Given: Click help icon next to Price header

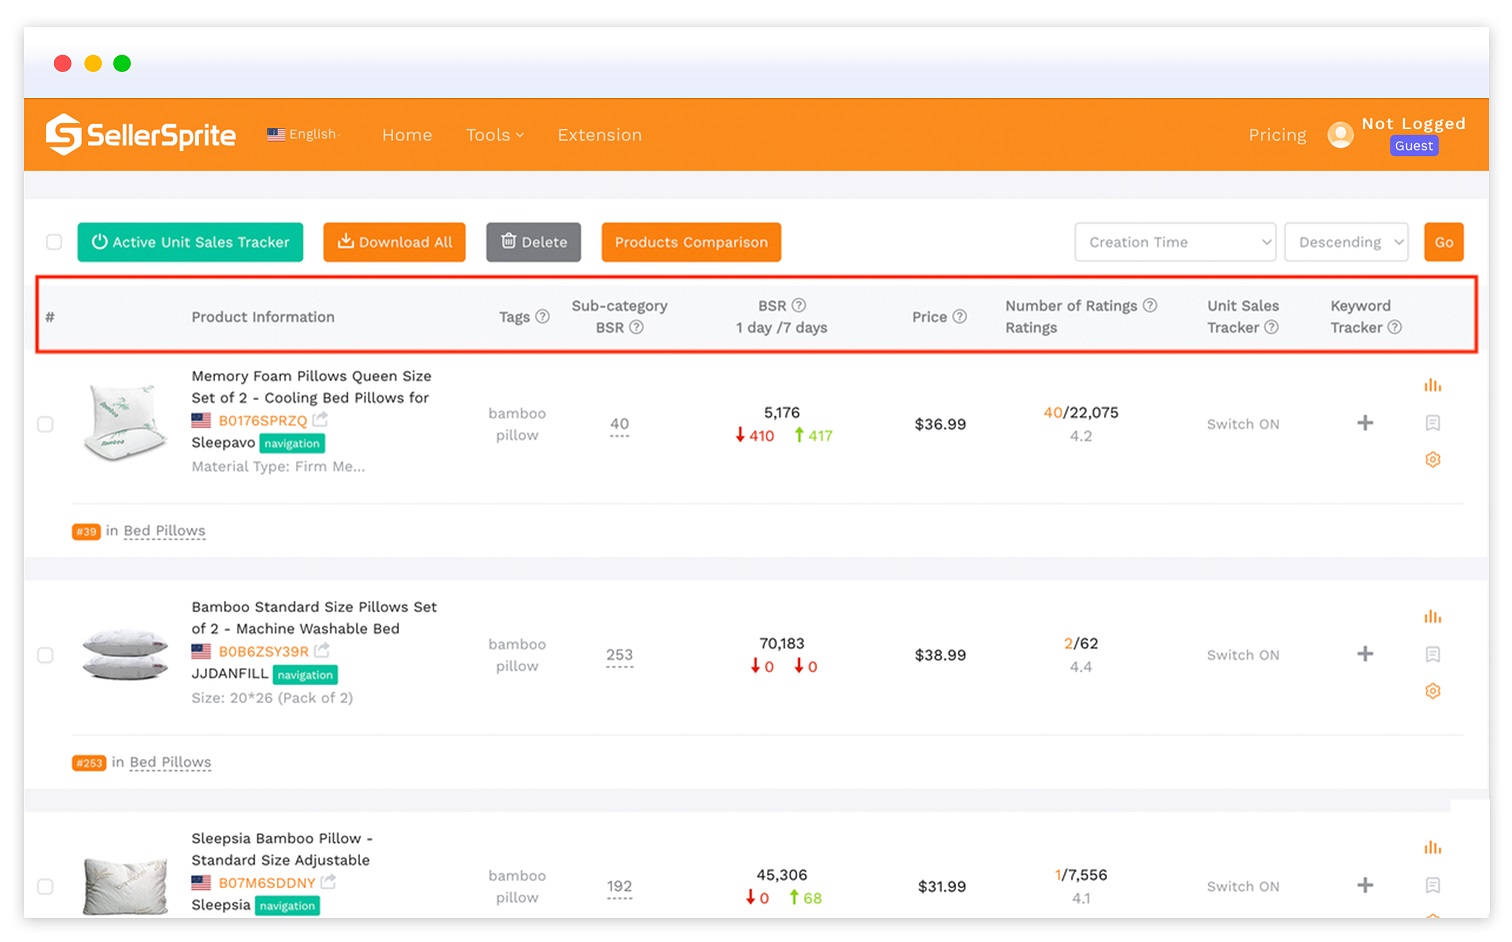Looking at the screenshot, I should coord(959,316).
